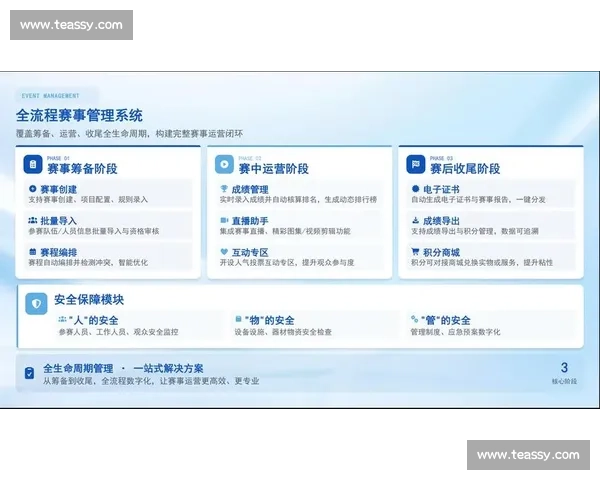The height and width of the screenshot is (480, 600).
Task: Click the 赛中运营阶段 heading
Action: 274,169
